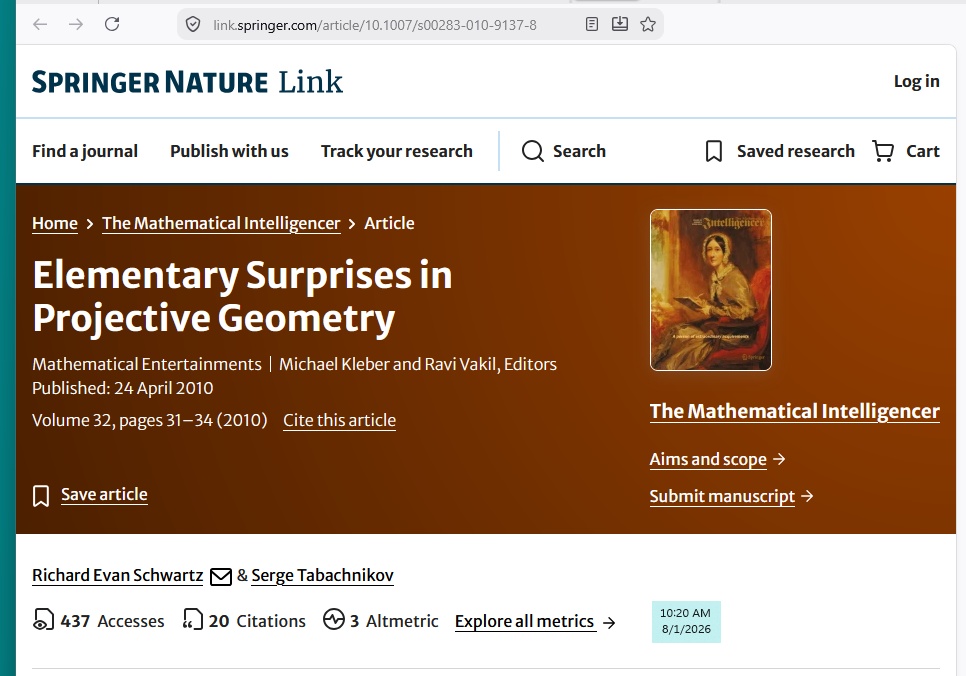The height and width of the screenshot is (676, 966).
Task: Open Find a journal menu
Action: tap(85, 151)
